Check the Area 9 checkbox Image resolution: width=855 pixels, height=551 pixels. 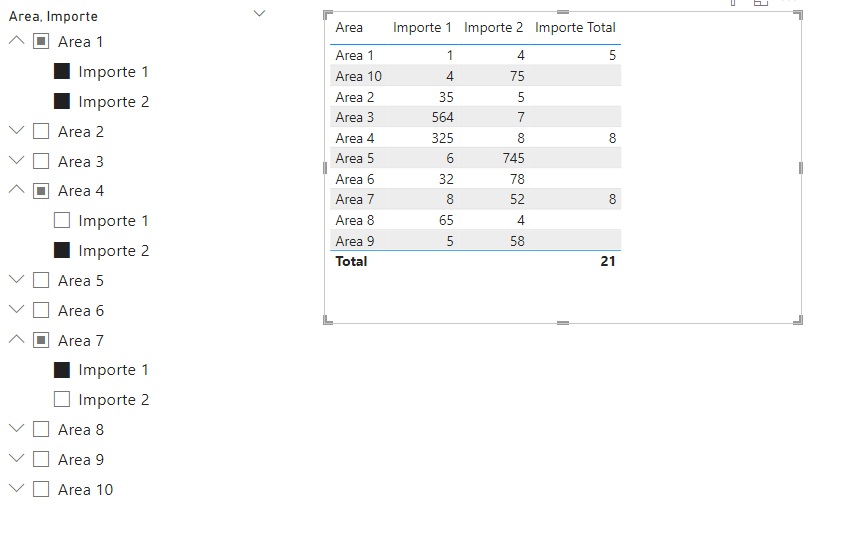[x=41, y=459]
